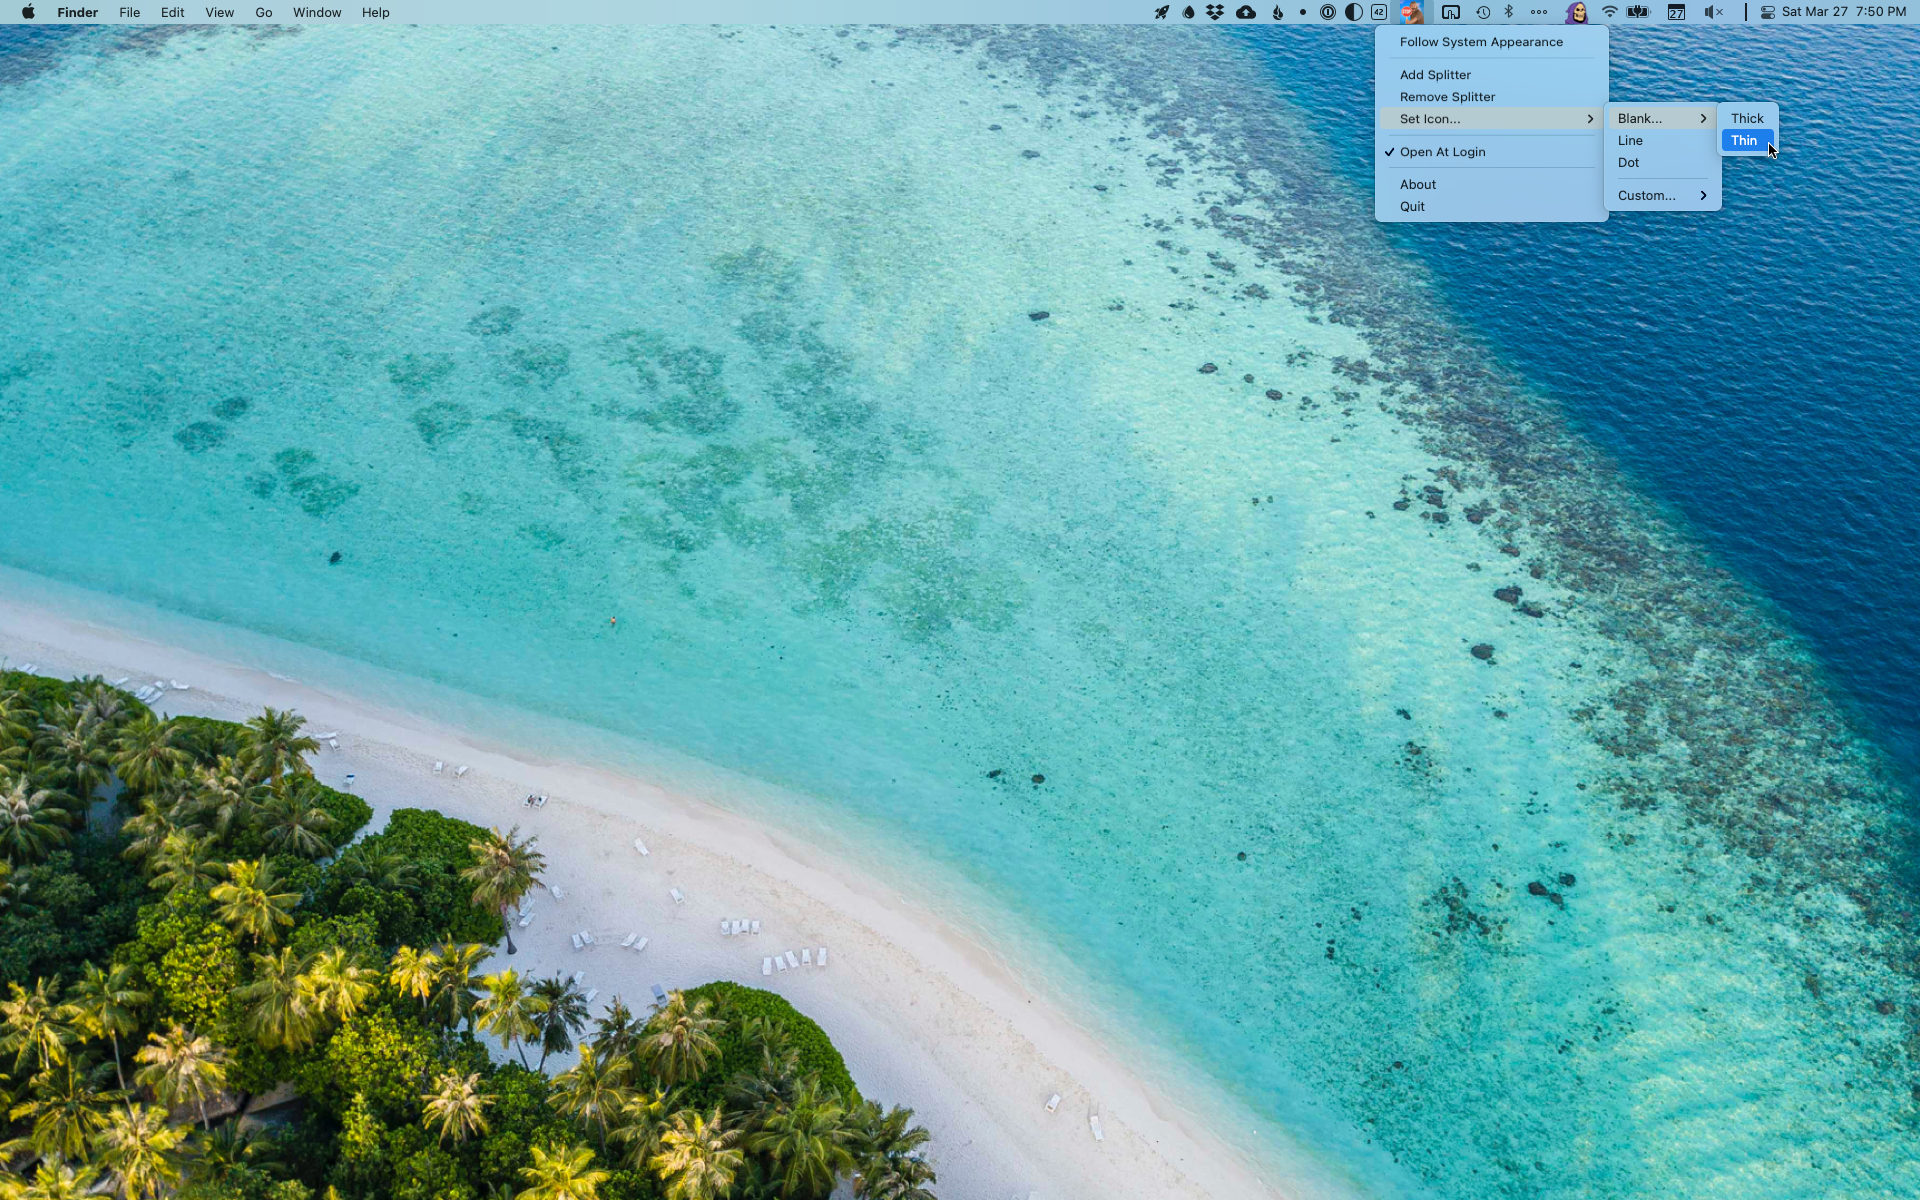The image size is (1920, 1200).
Task: Open the Help menu
Action: point(376,13)
